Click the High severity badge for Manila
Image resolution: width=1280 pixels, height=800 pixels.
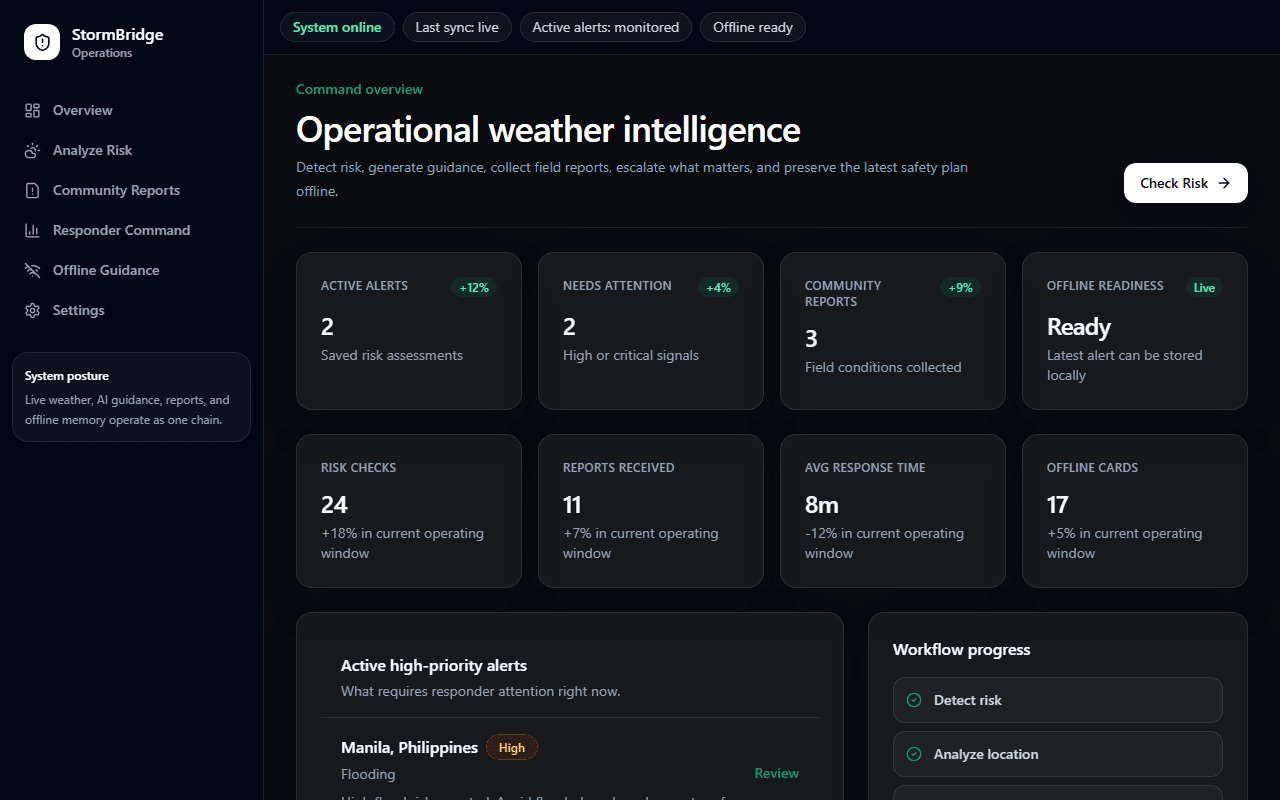pyautogui.click(x=512, y=748)
